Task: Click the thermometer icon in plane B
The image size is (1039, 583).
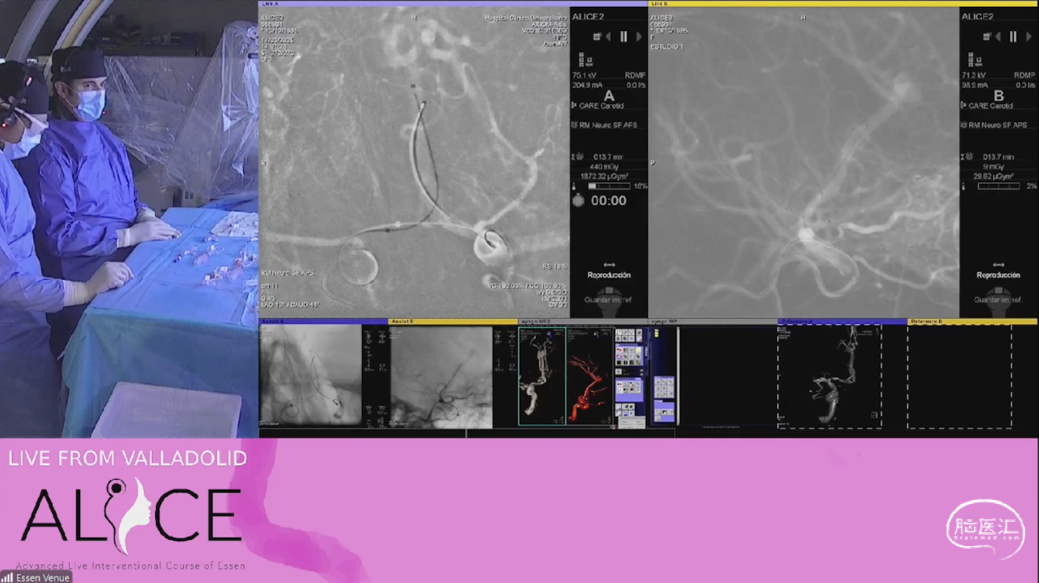Action: click(964, 186)
